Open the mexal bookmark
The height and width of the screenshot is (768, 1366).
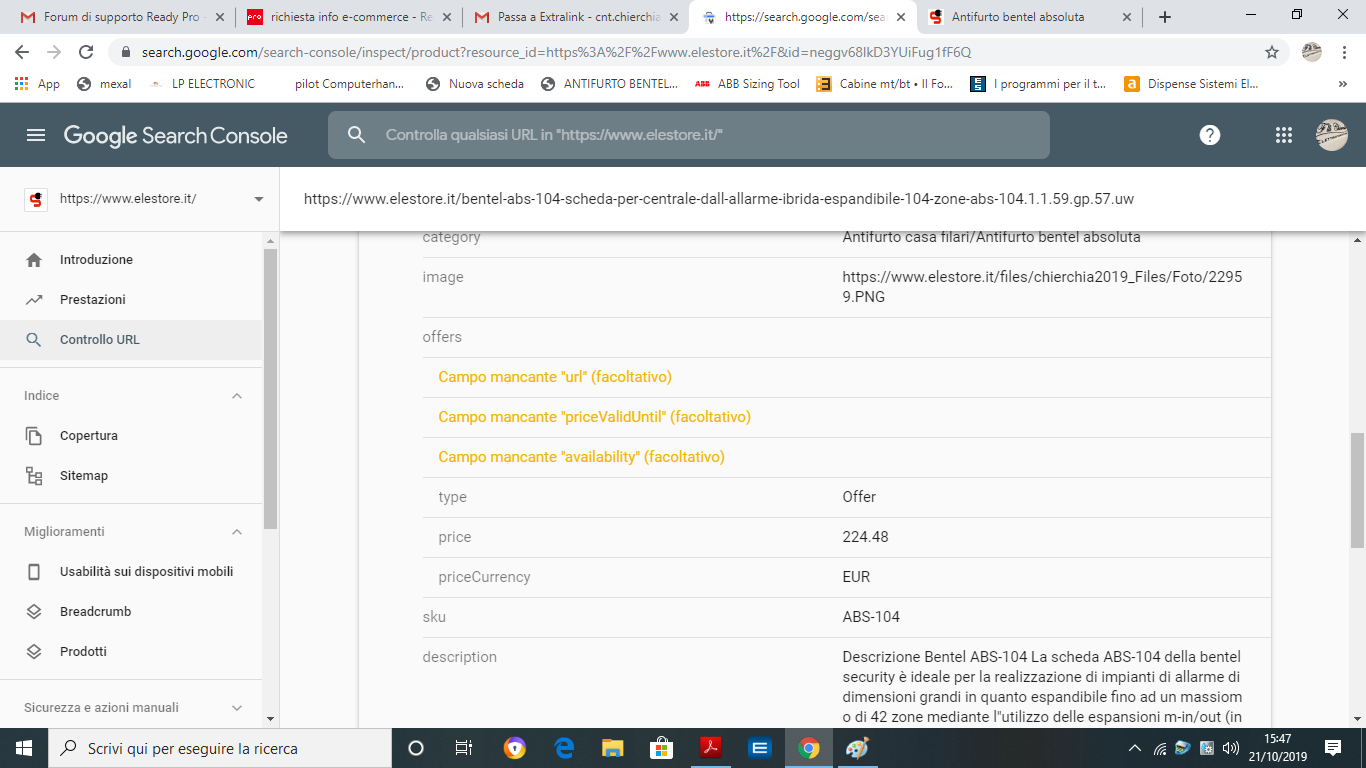(x=104, y=84)
